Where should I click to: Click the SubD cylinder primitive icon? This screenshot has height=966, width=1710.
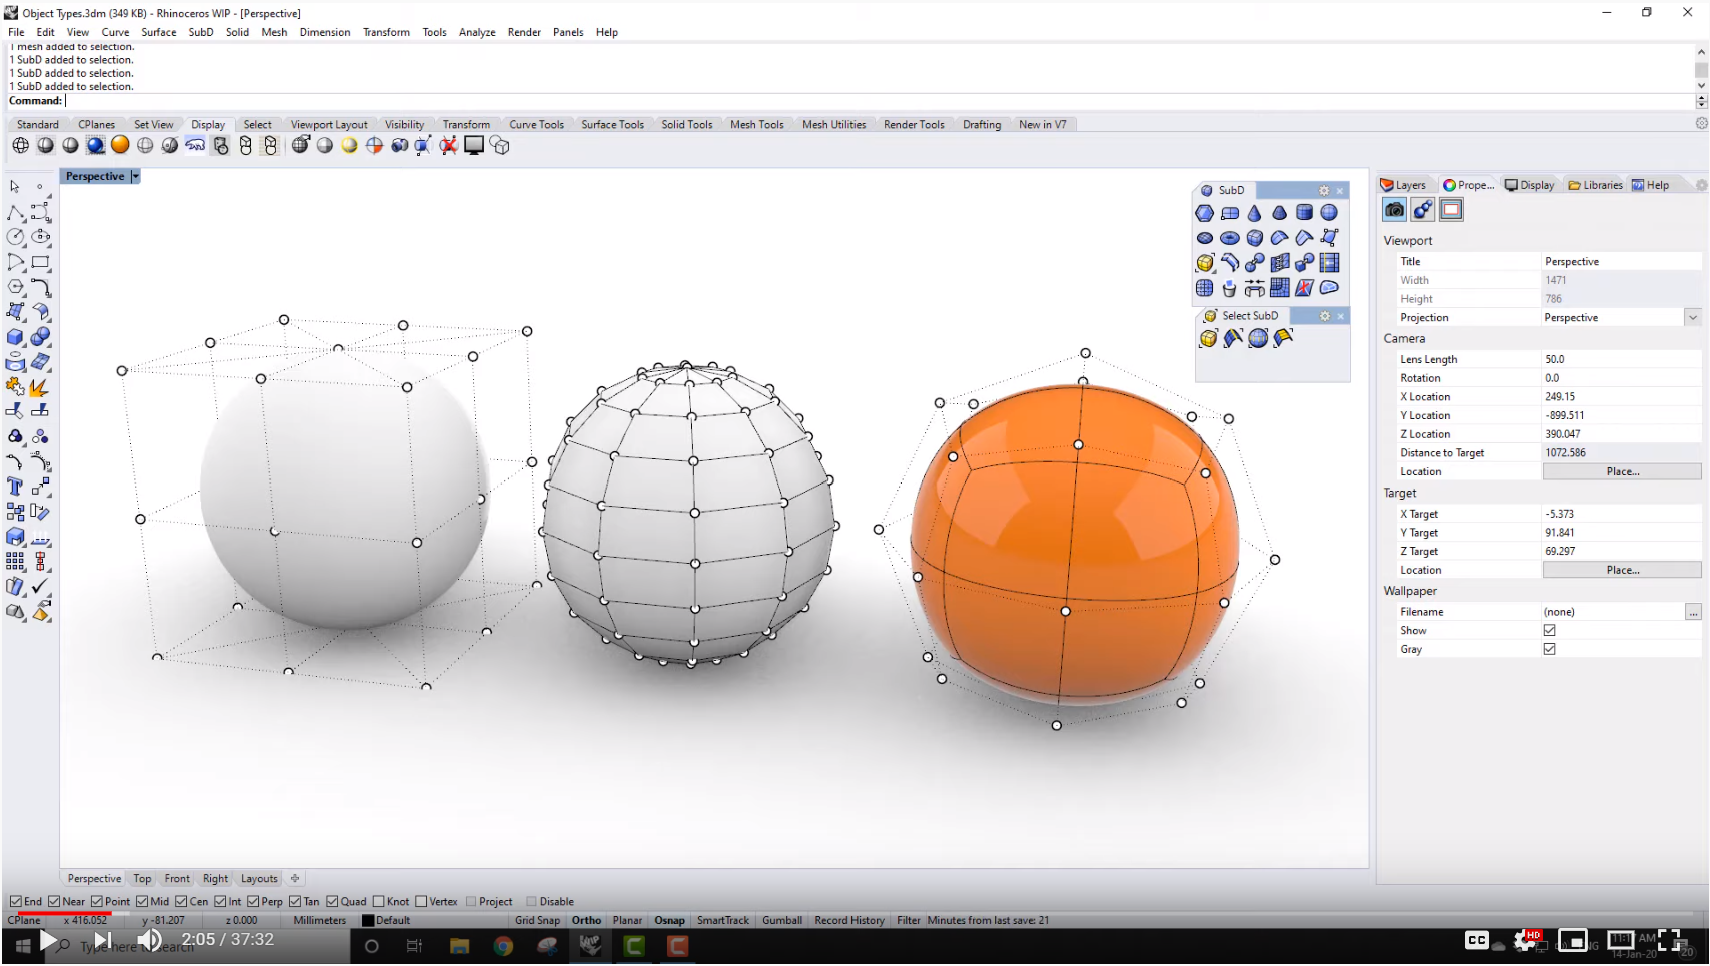point(1304,213)
